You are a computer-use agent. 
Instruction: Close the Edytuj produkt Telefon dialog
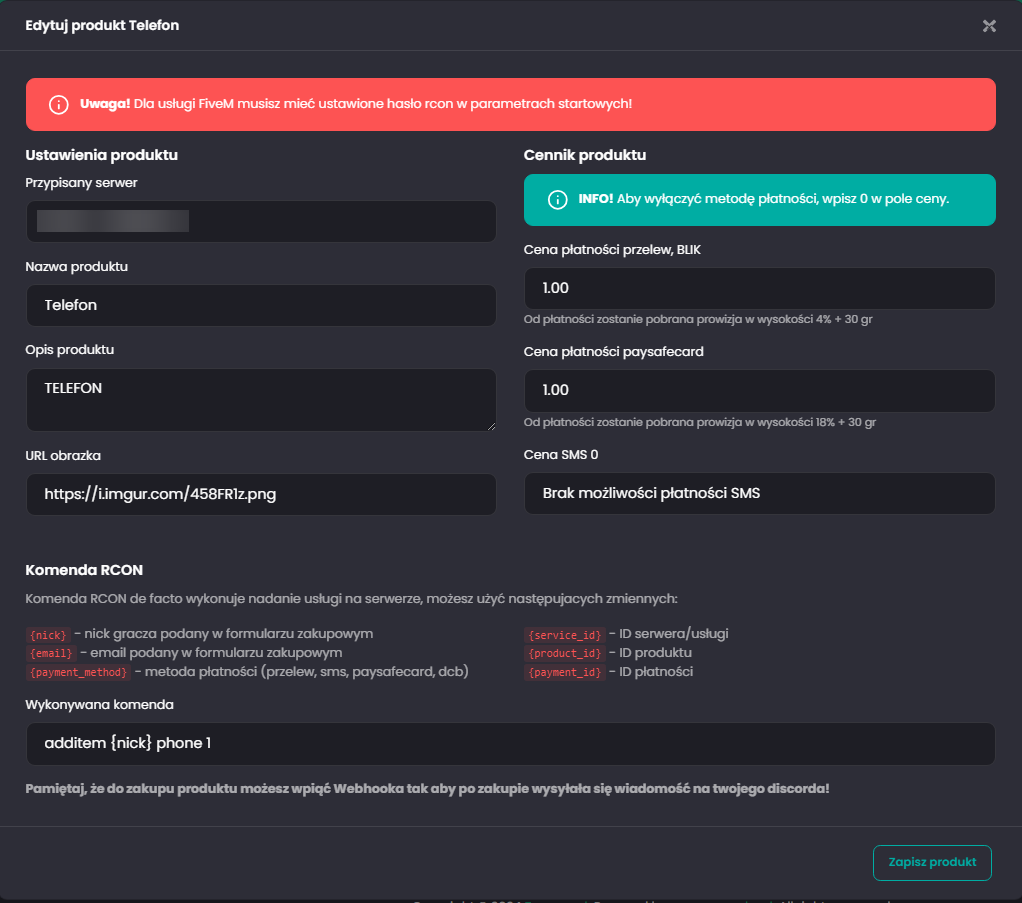coord(989,26)
